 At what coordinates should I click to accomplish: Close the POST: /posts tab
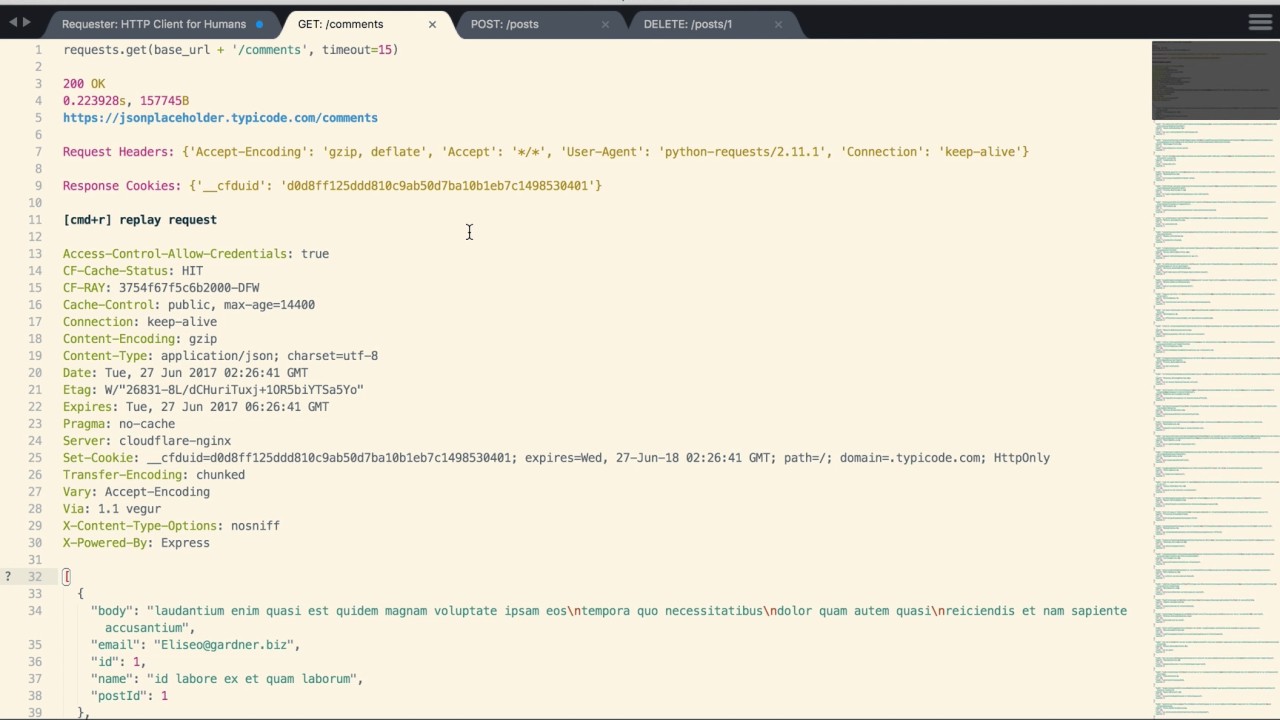pyautogui.click(x=605, y=24)
